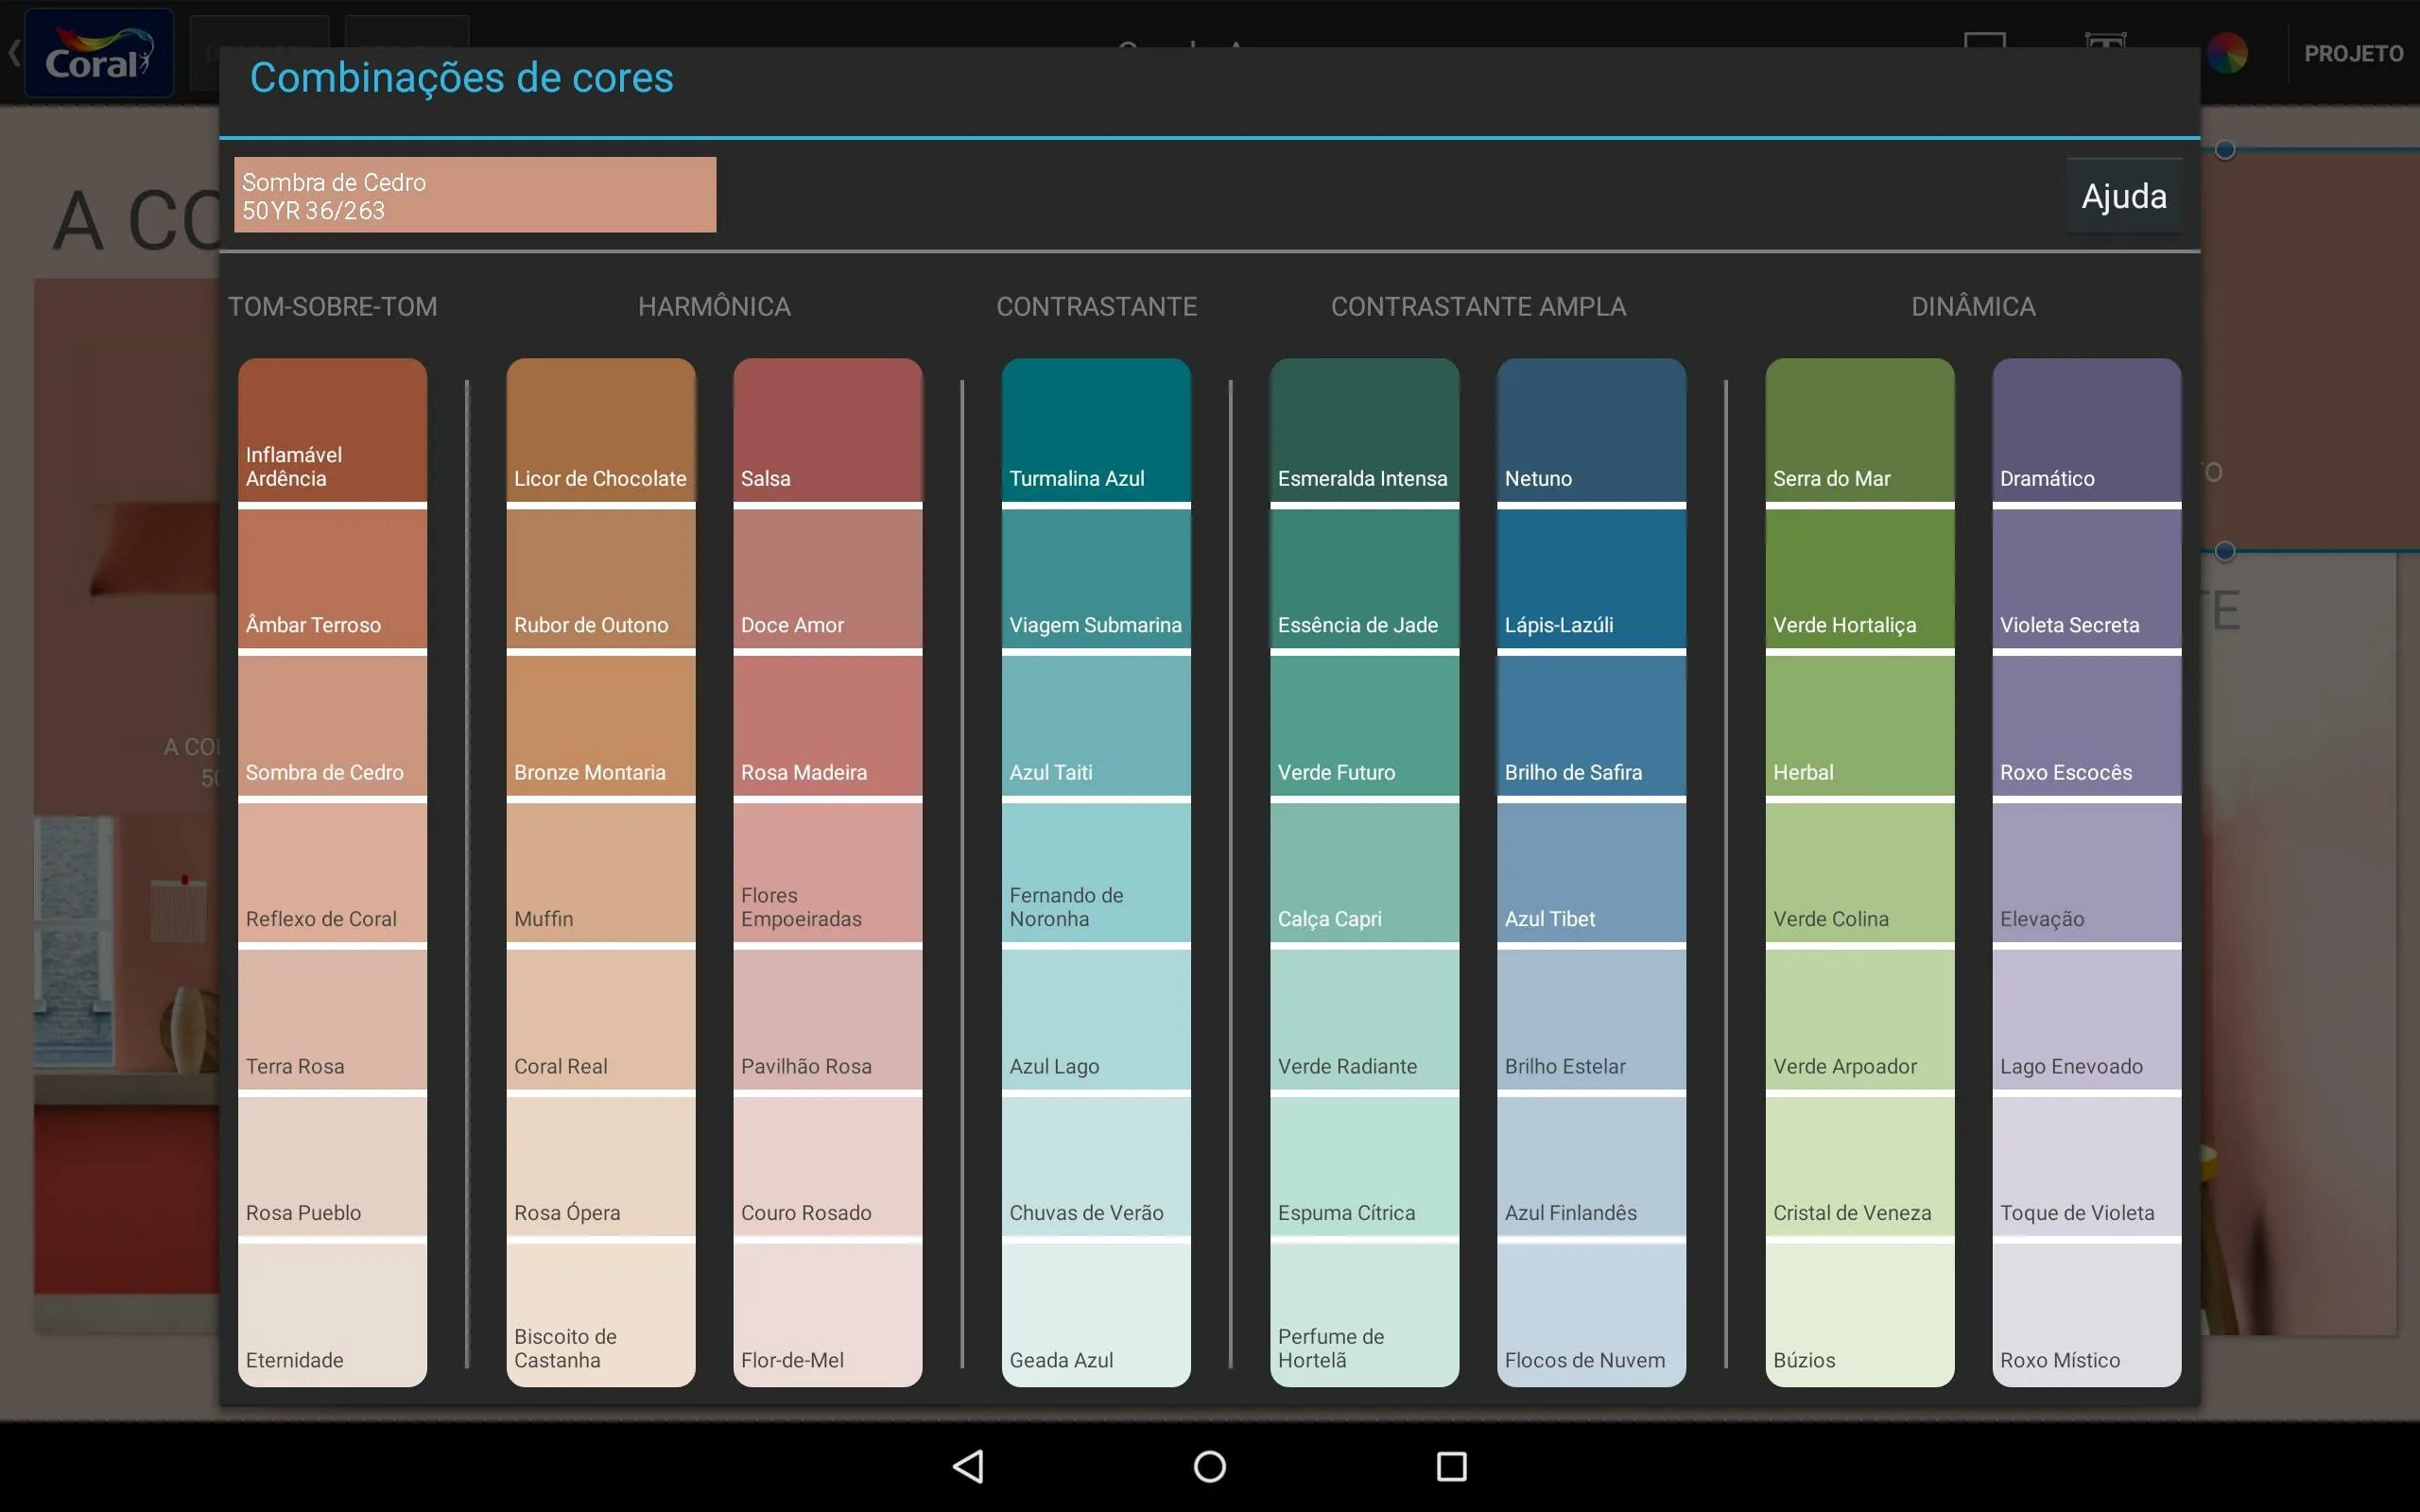Select the Biscoito de Castanha swatch

pos(600,1315)
